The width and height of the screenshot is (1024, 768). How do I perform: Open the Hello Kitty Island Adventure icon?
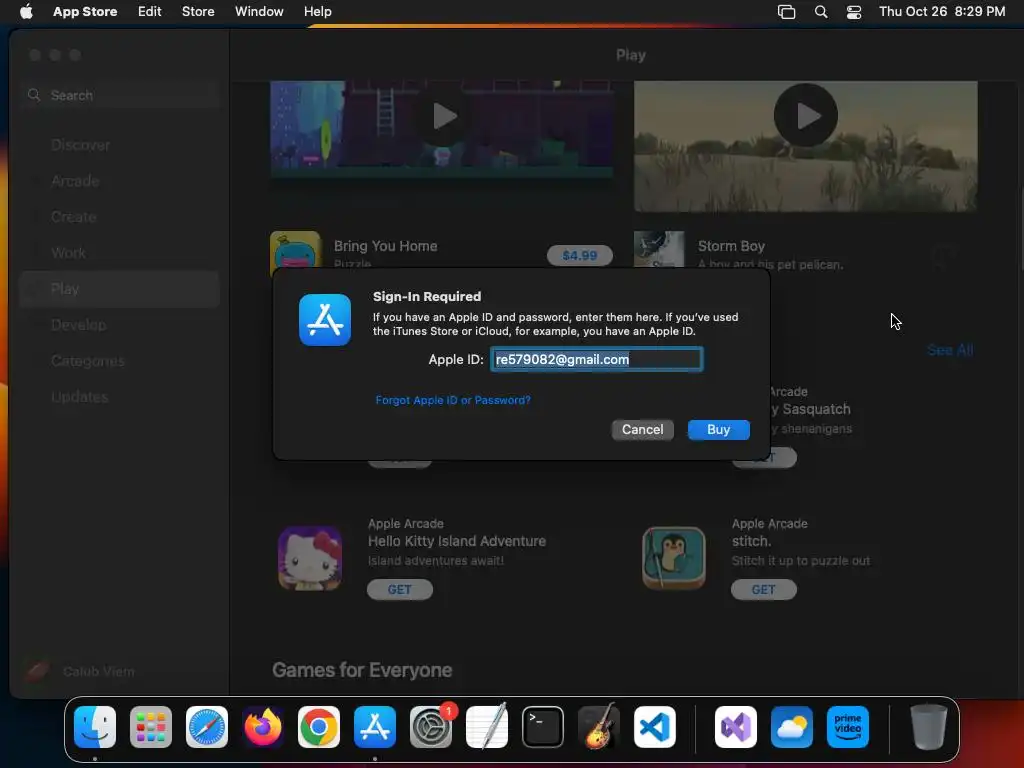coord(310,558)
